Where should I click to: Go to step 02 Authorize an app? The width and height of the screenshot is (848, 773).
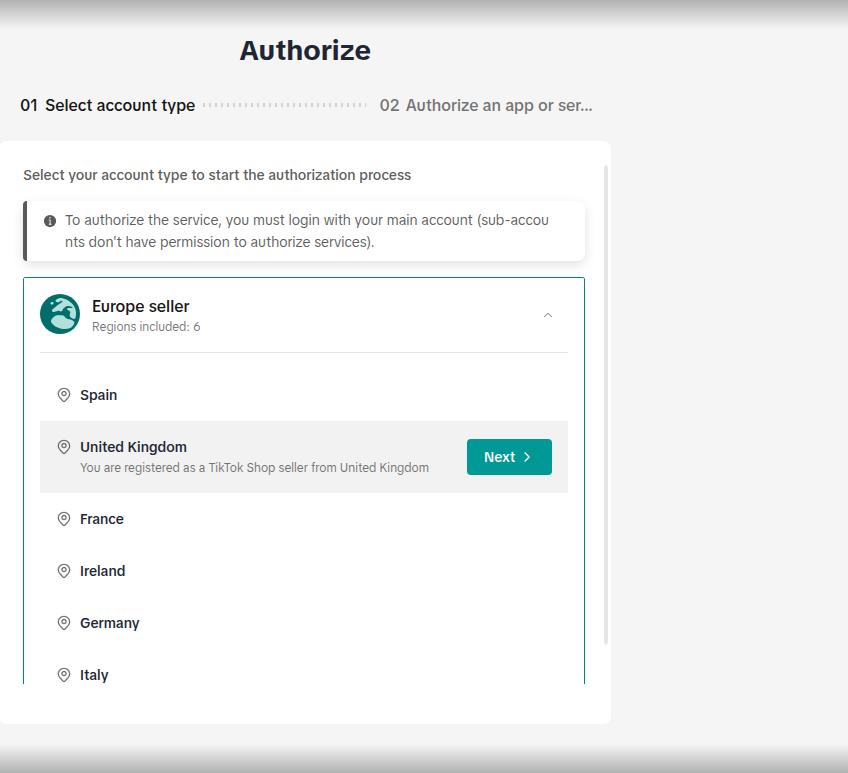486,105
